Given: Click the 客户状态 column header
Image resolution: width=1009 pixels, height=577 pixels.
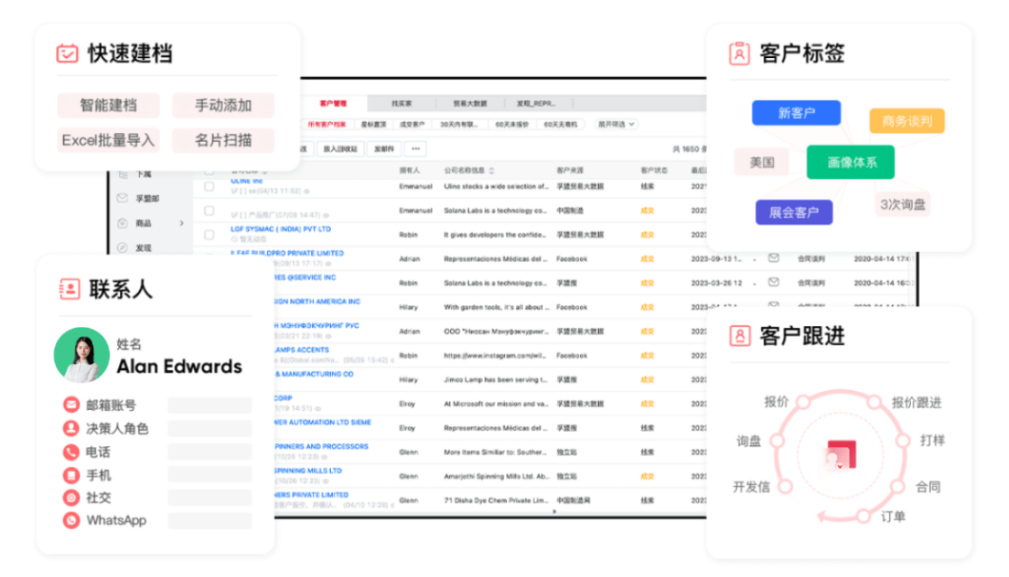Looking at the screenshot, I should click(654, 170).
